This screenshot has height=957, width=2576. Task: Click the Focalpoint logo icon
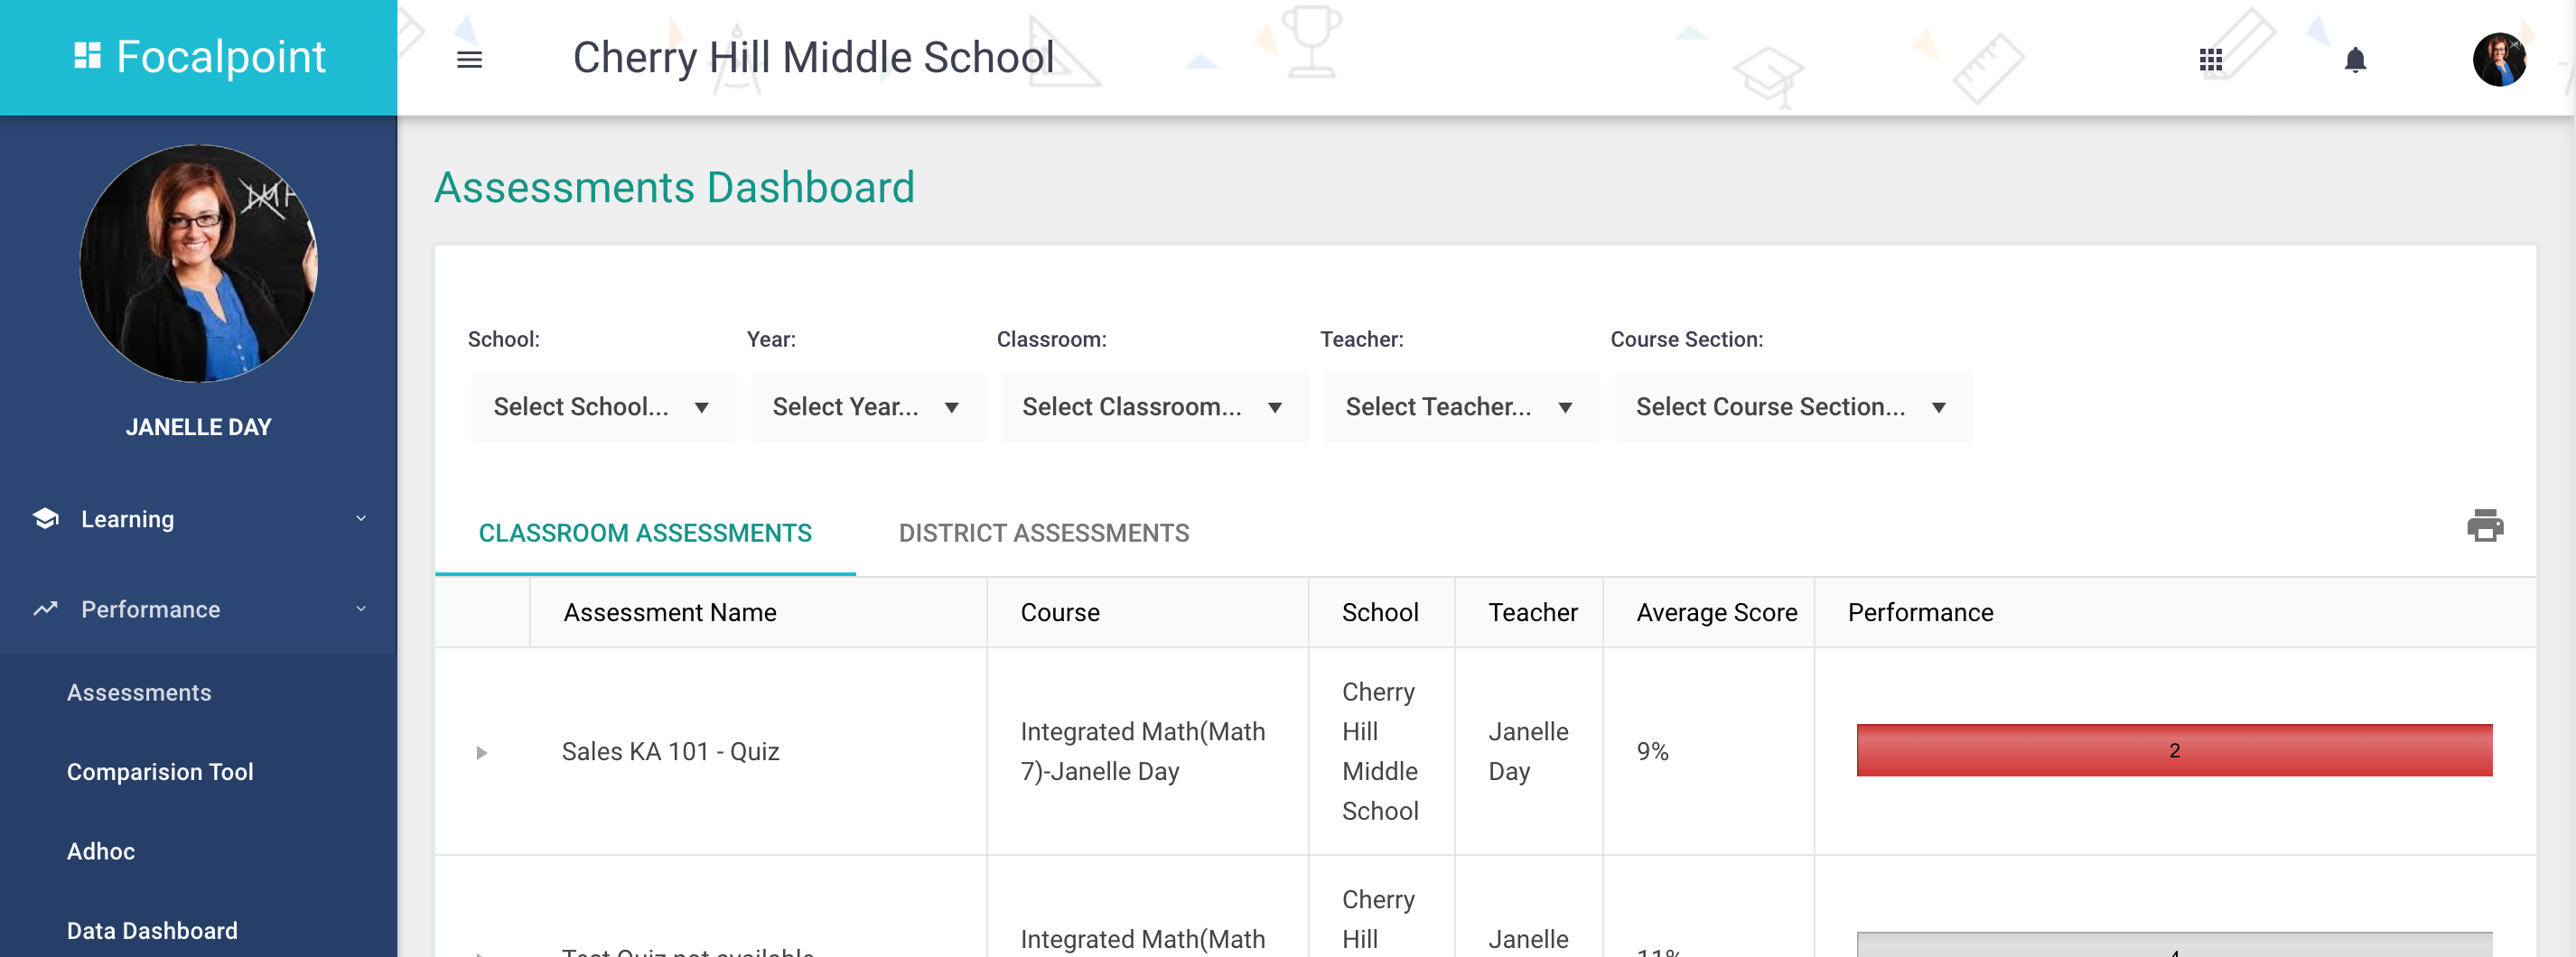88,56
